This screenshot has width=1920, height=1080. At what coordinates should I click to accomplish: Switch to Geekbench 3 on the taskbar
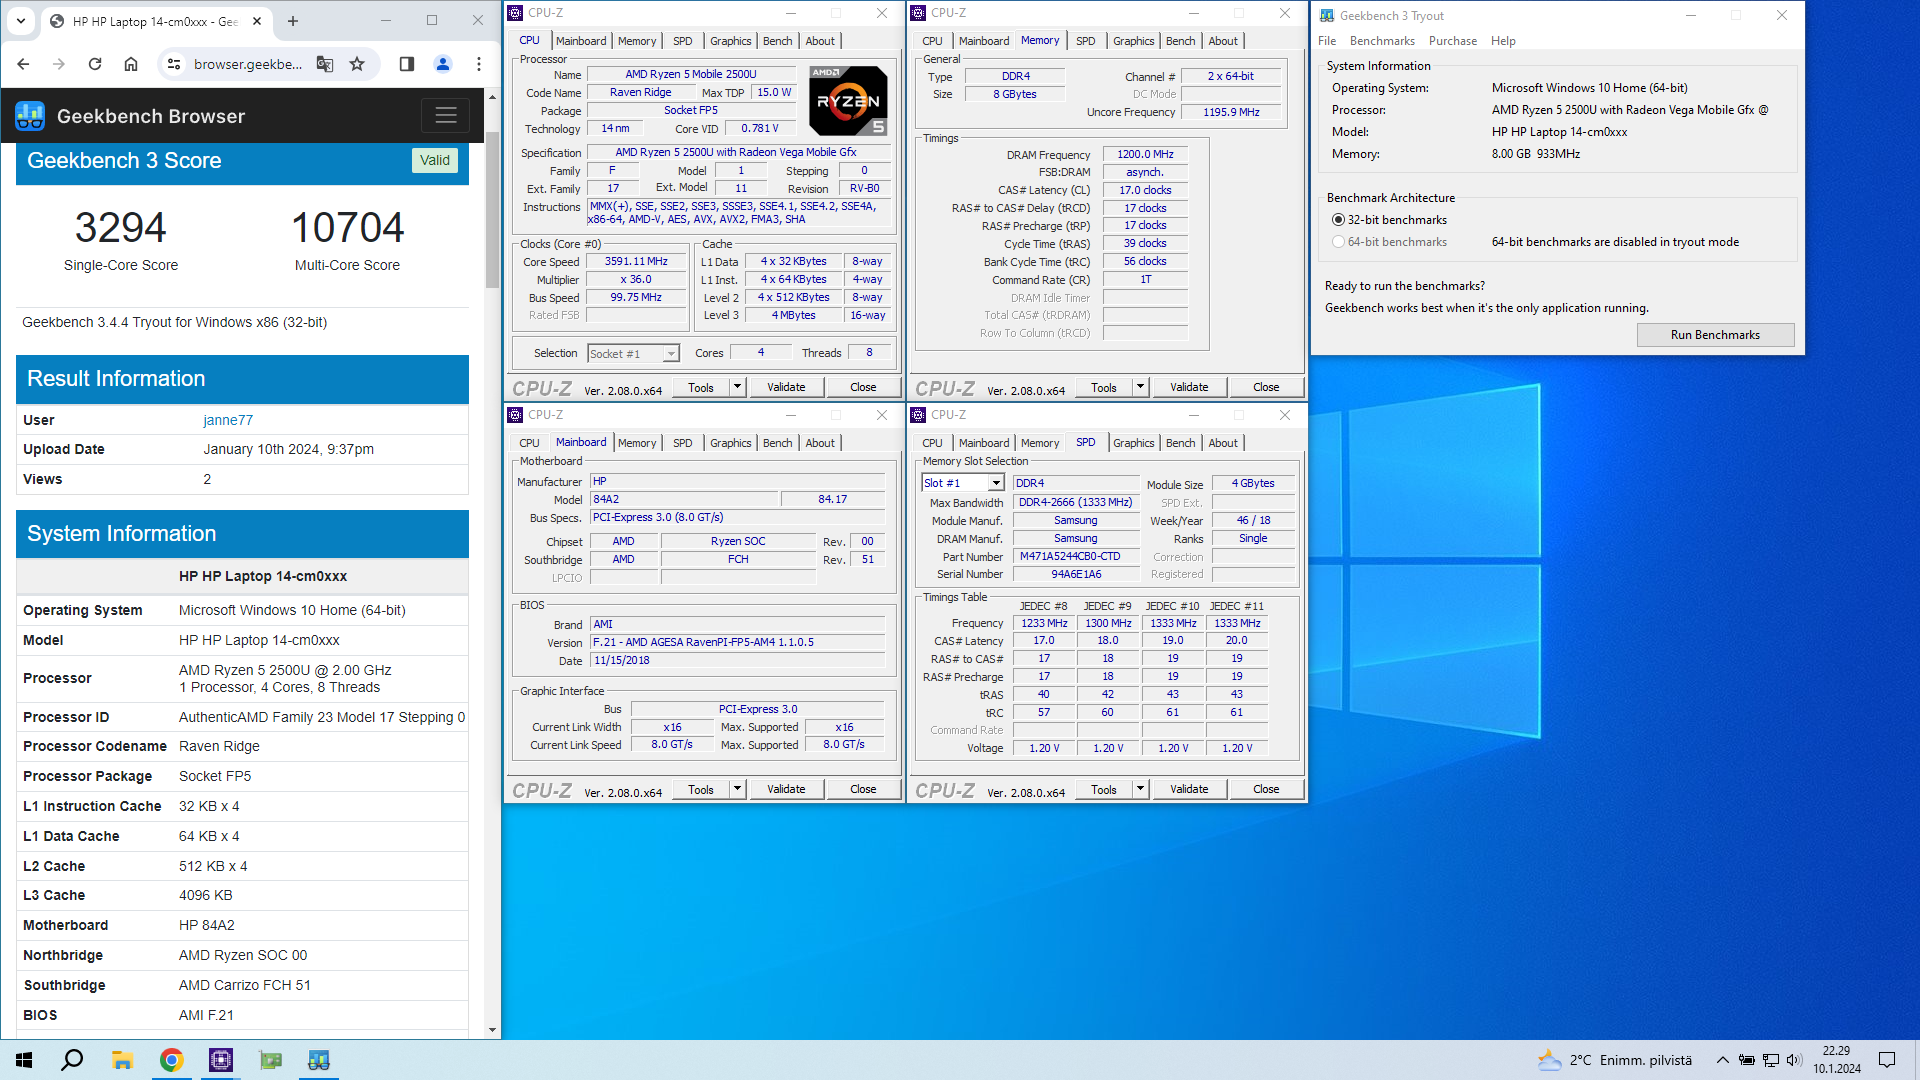(x=319, y=1060)
